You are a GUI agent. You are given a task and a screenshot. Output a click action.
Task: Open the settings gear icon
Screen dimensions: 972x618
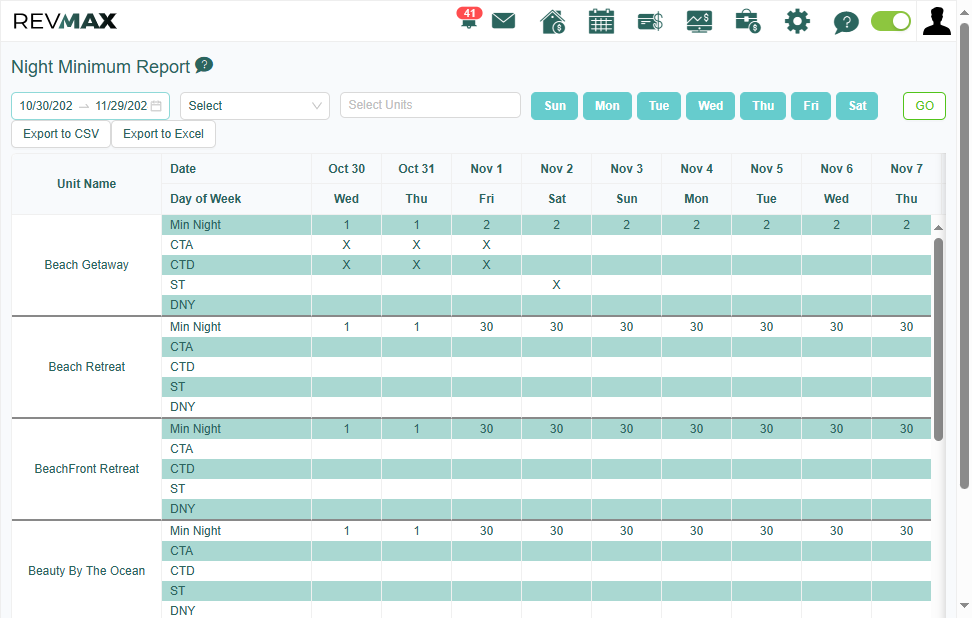(x=797, y=22)
